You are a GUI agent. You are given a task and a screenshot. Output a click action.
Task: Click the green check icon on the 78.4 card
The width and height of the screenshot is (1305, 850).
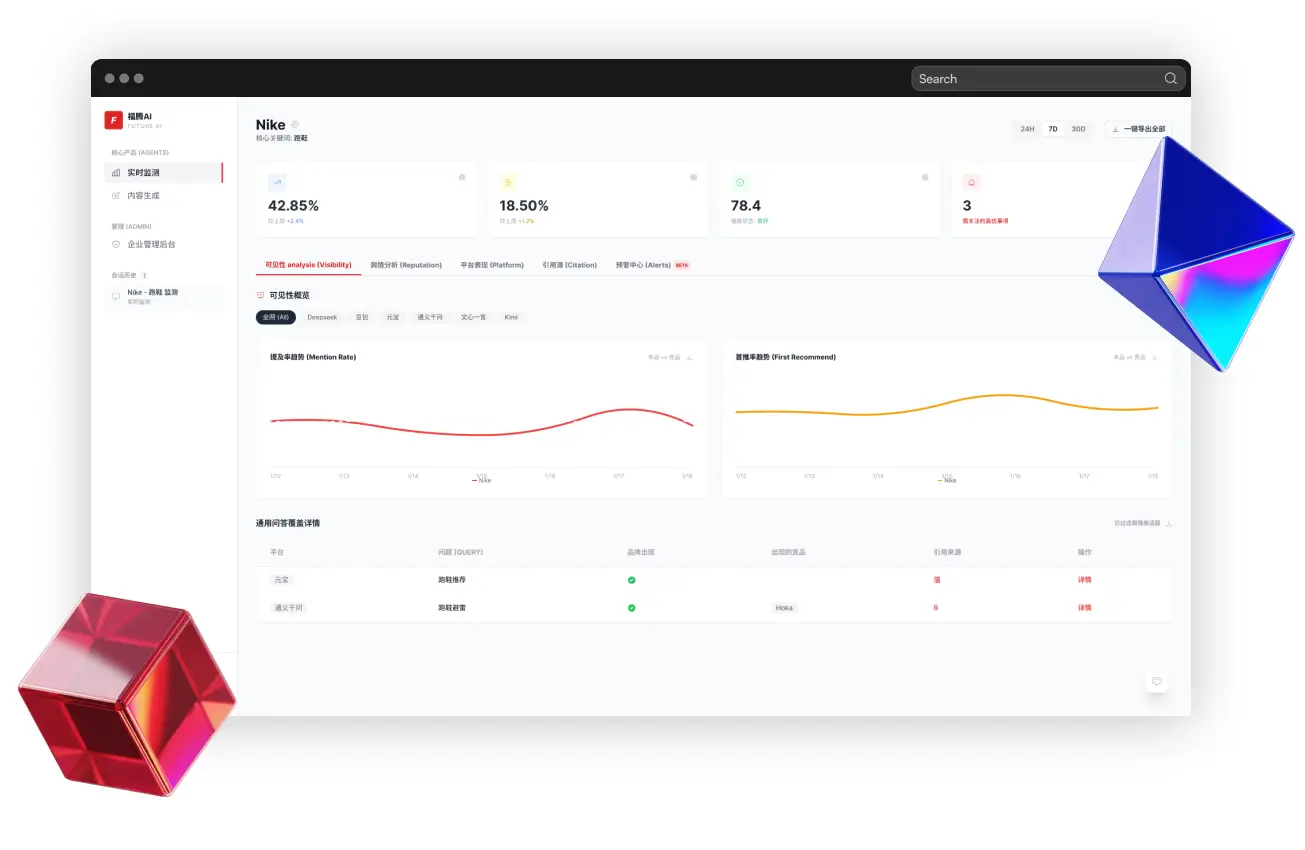(740, 182)
